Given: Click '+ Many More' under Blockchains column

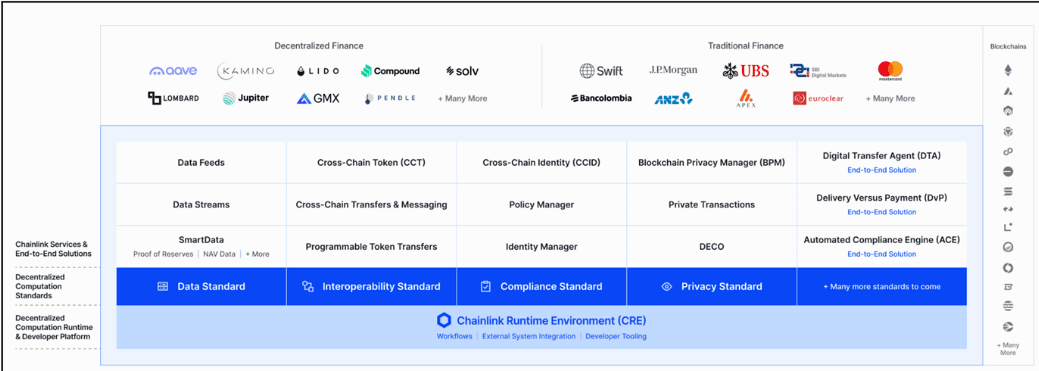Looking at the screenshot, I should pyautogui.click(x=1008, y=349).
